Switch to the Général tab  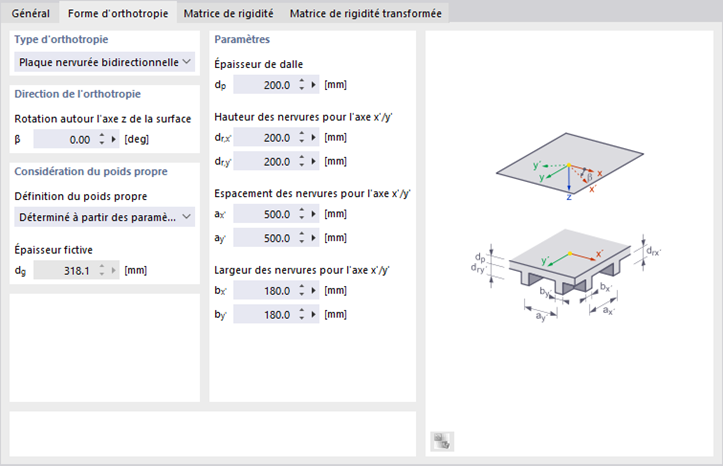tap(30, 13)
